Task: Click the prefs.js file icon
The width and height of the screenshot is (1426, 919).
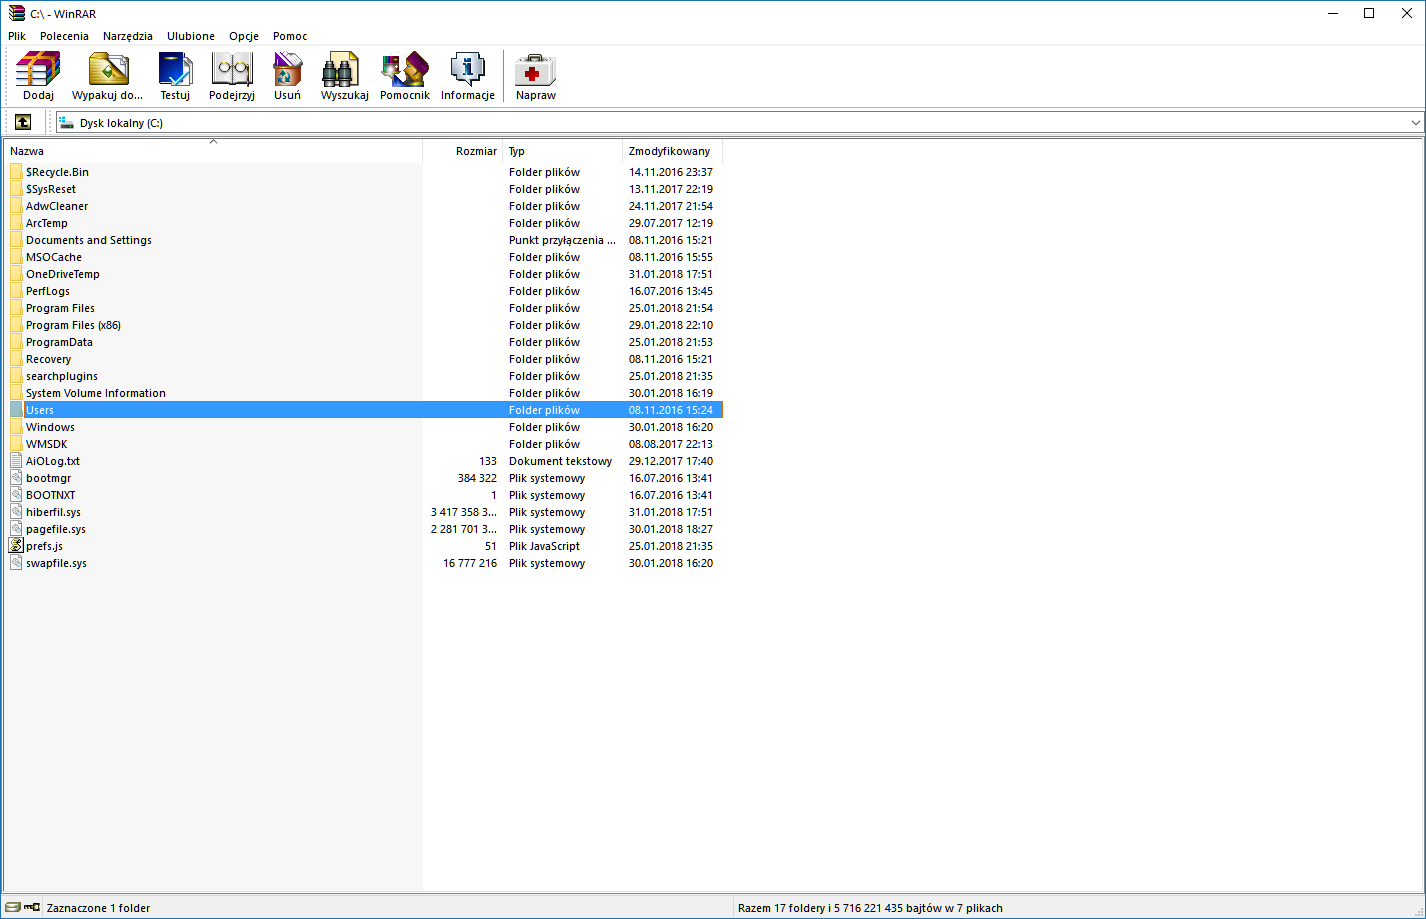Action: pos(16,546)
